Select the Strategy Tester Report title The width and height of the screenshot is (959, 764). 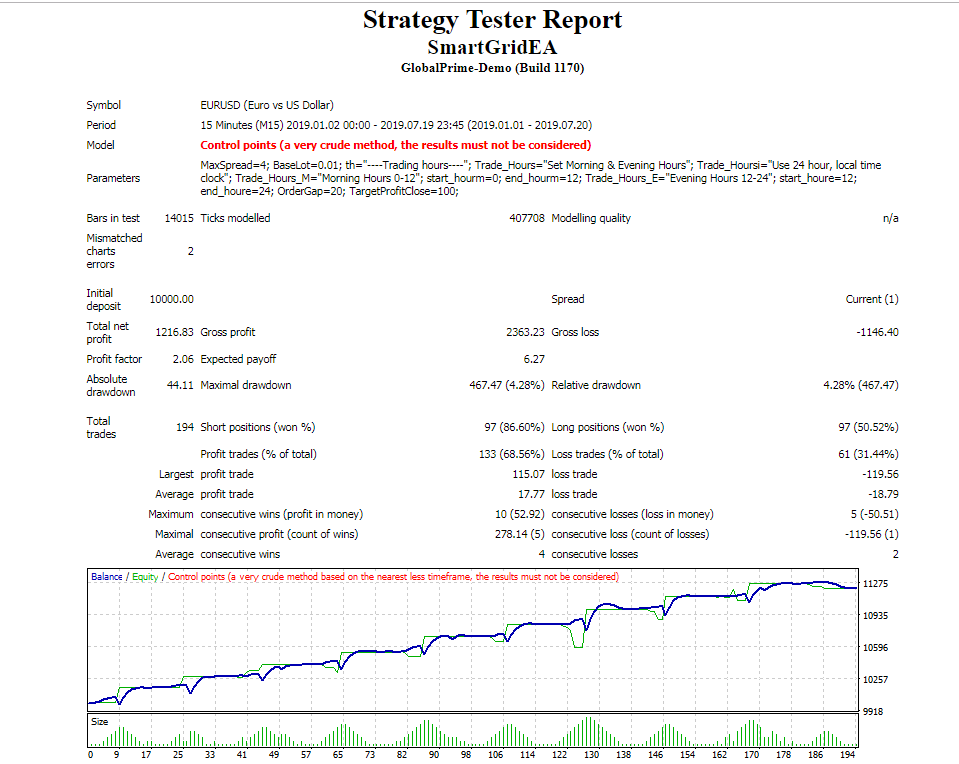(x=492, y=20)
